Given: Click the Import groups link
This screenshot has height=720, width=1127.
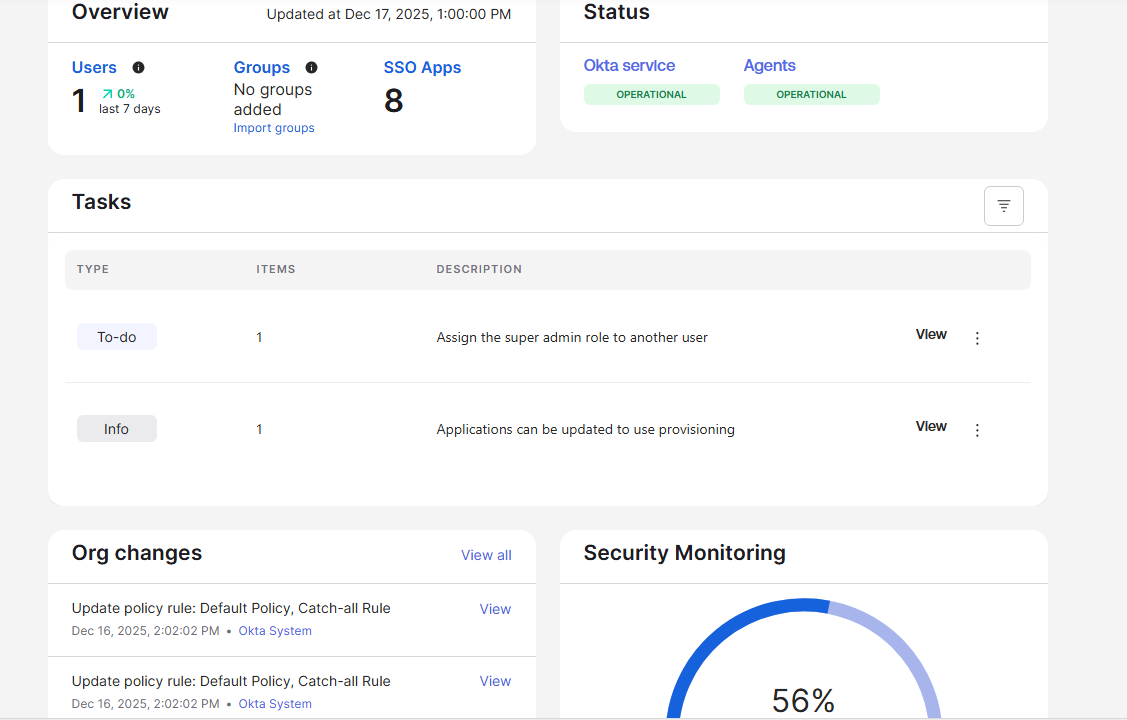Looking at the screenshot, I should pos(273,127).
